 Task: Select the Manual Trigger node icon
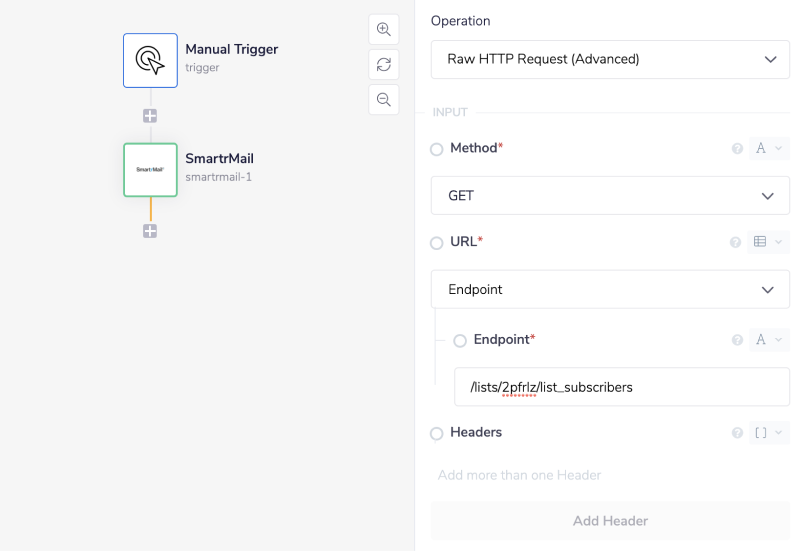click(x=150, y=60)
